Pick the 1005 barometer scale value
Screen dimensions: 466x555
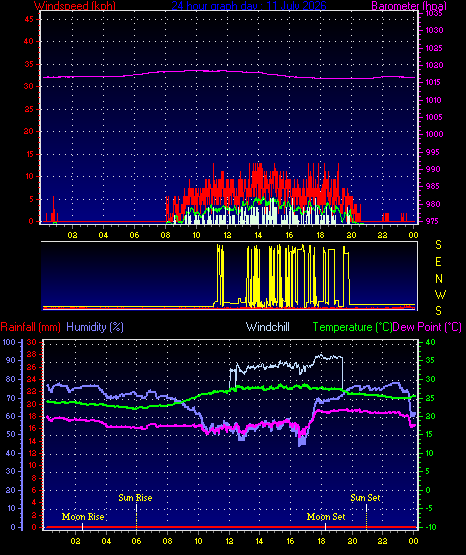tap(434, 117)
